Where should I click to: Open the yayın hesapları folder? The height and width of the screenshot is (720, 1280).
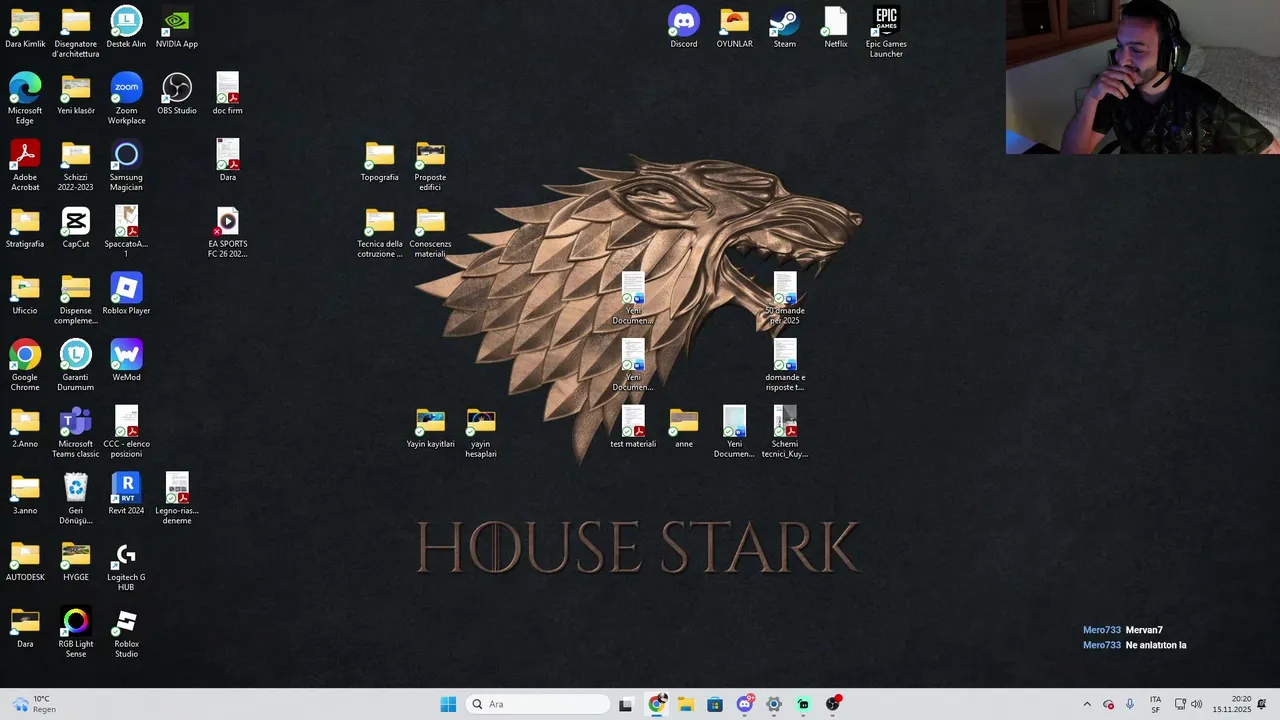[x=481, y=433]
